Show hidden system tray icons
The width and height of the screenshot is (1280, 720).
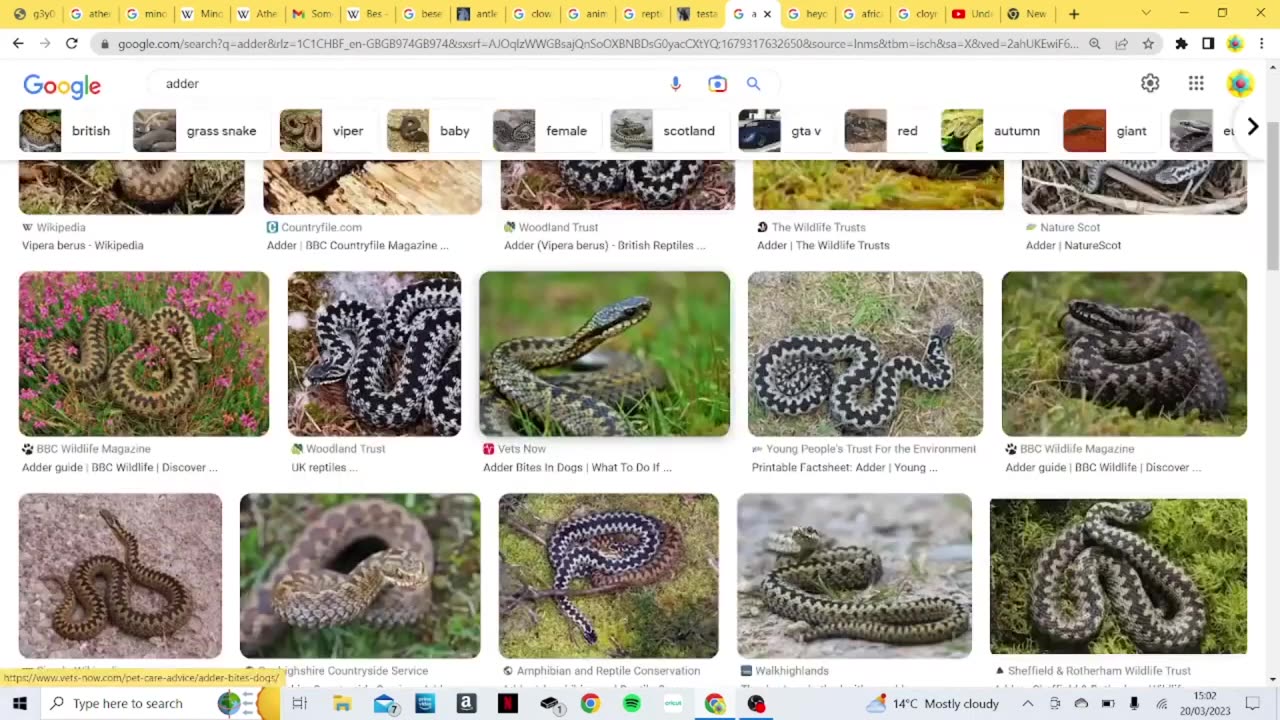coord(1027,704)
